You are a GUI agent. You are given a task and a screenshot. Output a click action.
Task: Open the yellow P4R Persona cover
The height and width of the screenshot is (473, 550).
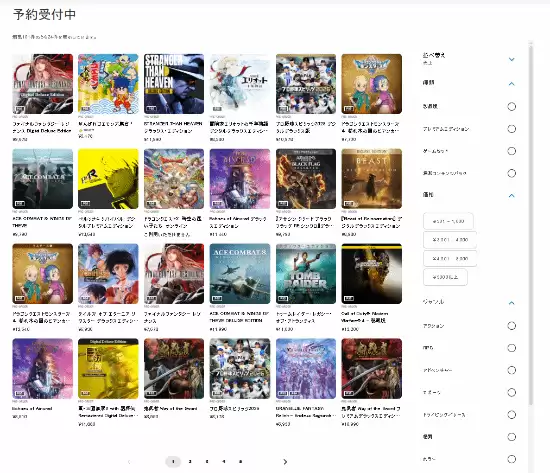coord(108,179)
